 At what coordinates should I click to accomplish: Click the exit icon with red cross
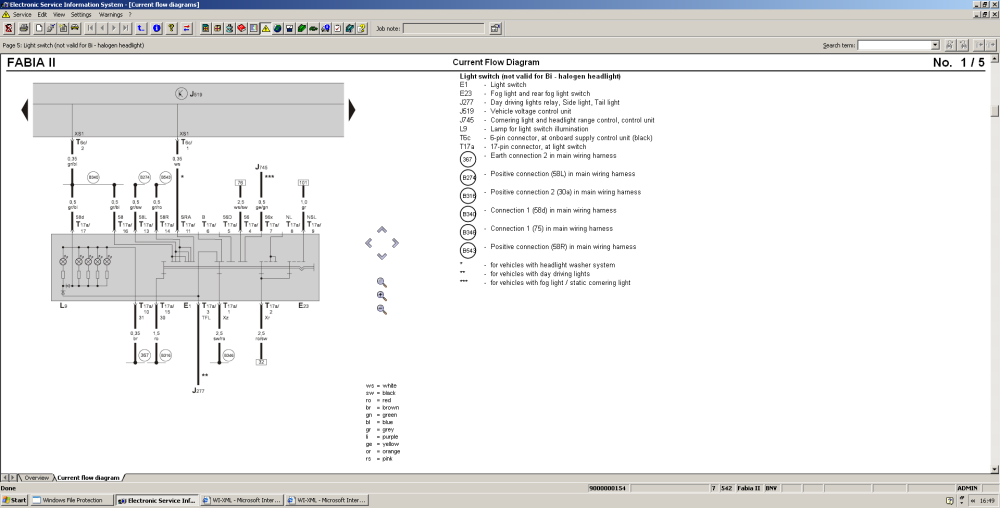[8, 28]
